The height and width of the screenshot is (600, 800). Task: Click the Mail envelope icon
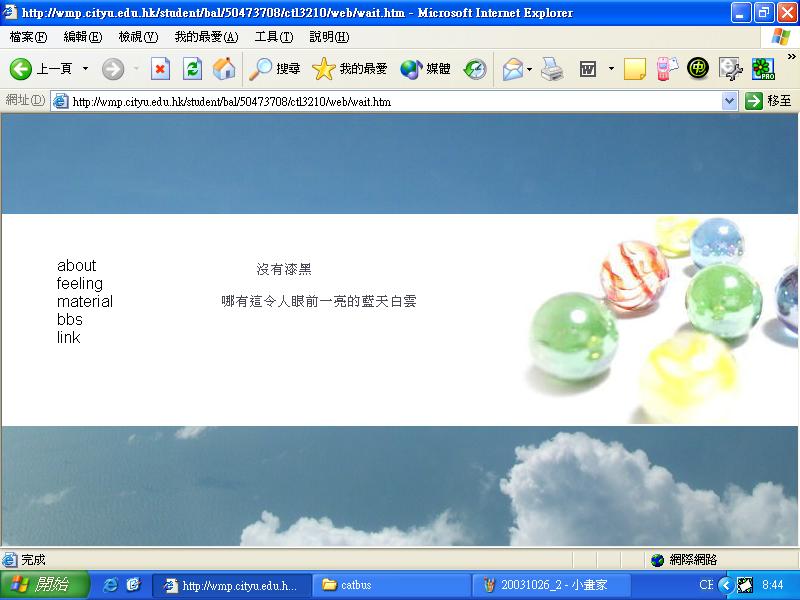tap(512, 69)
